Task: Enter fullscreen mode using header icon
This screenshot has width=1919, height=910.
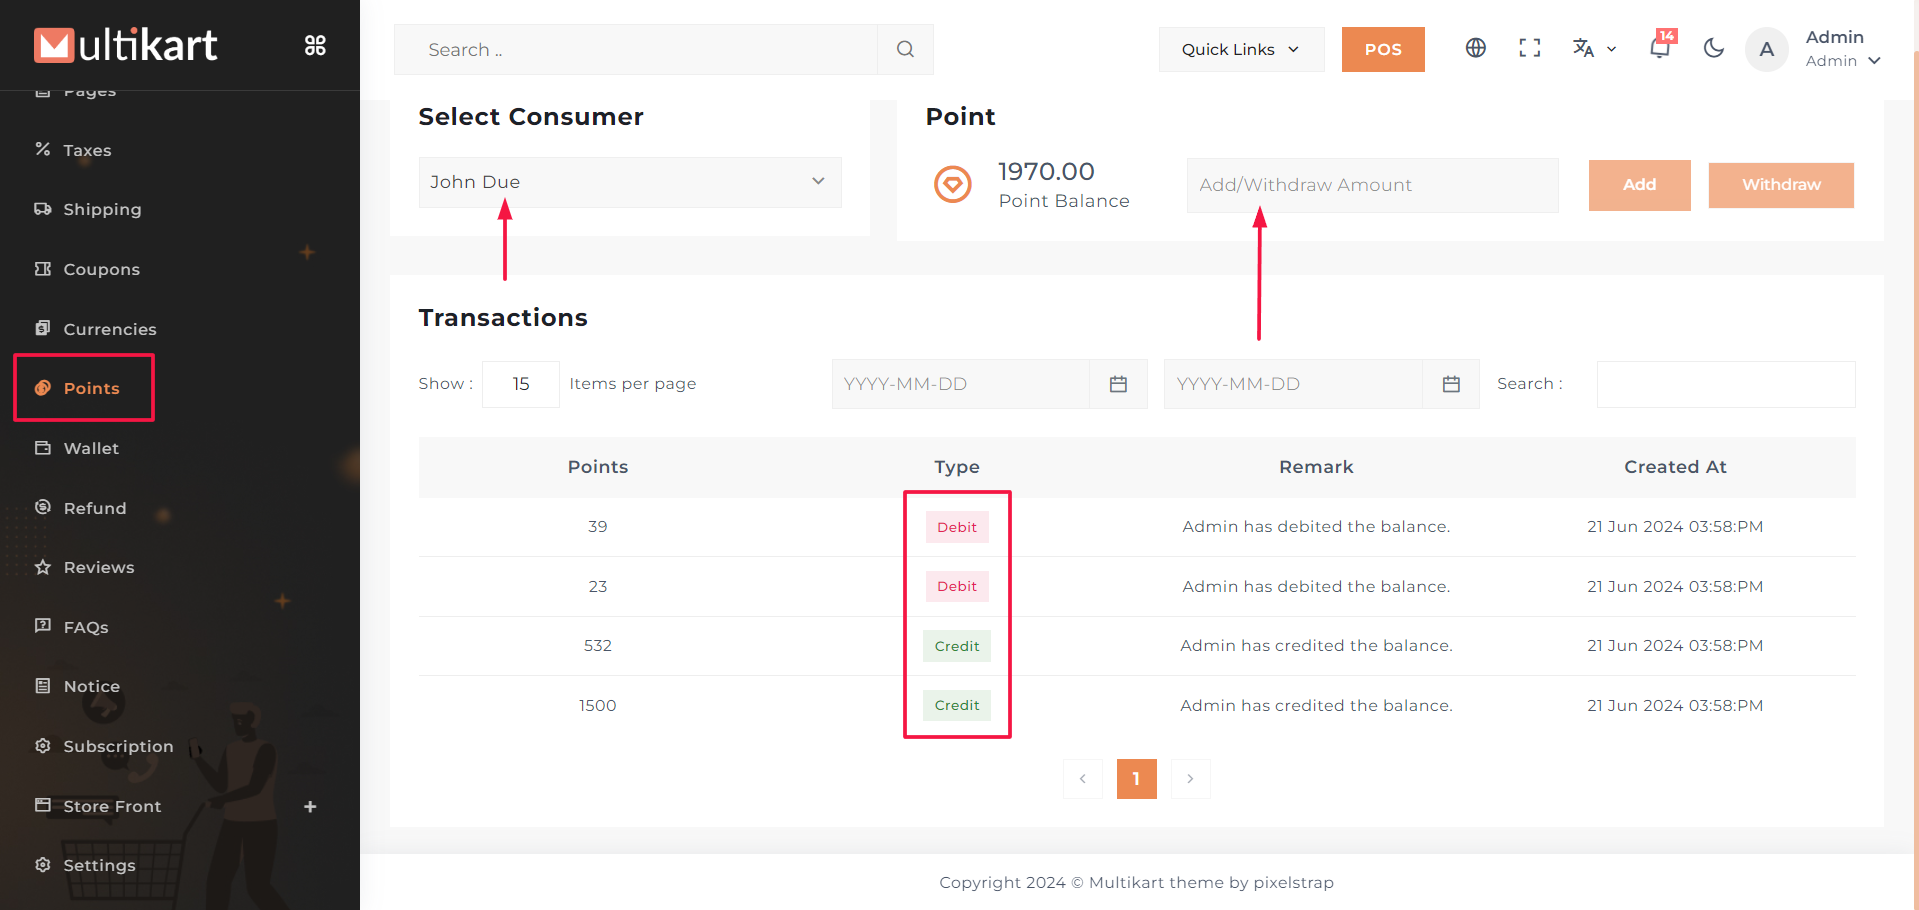Action: (x=1529, y=48)
